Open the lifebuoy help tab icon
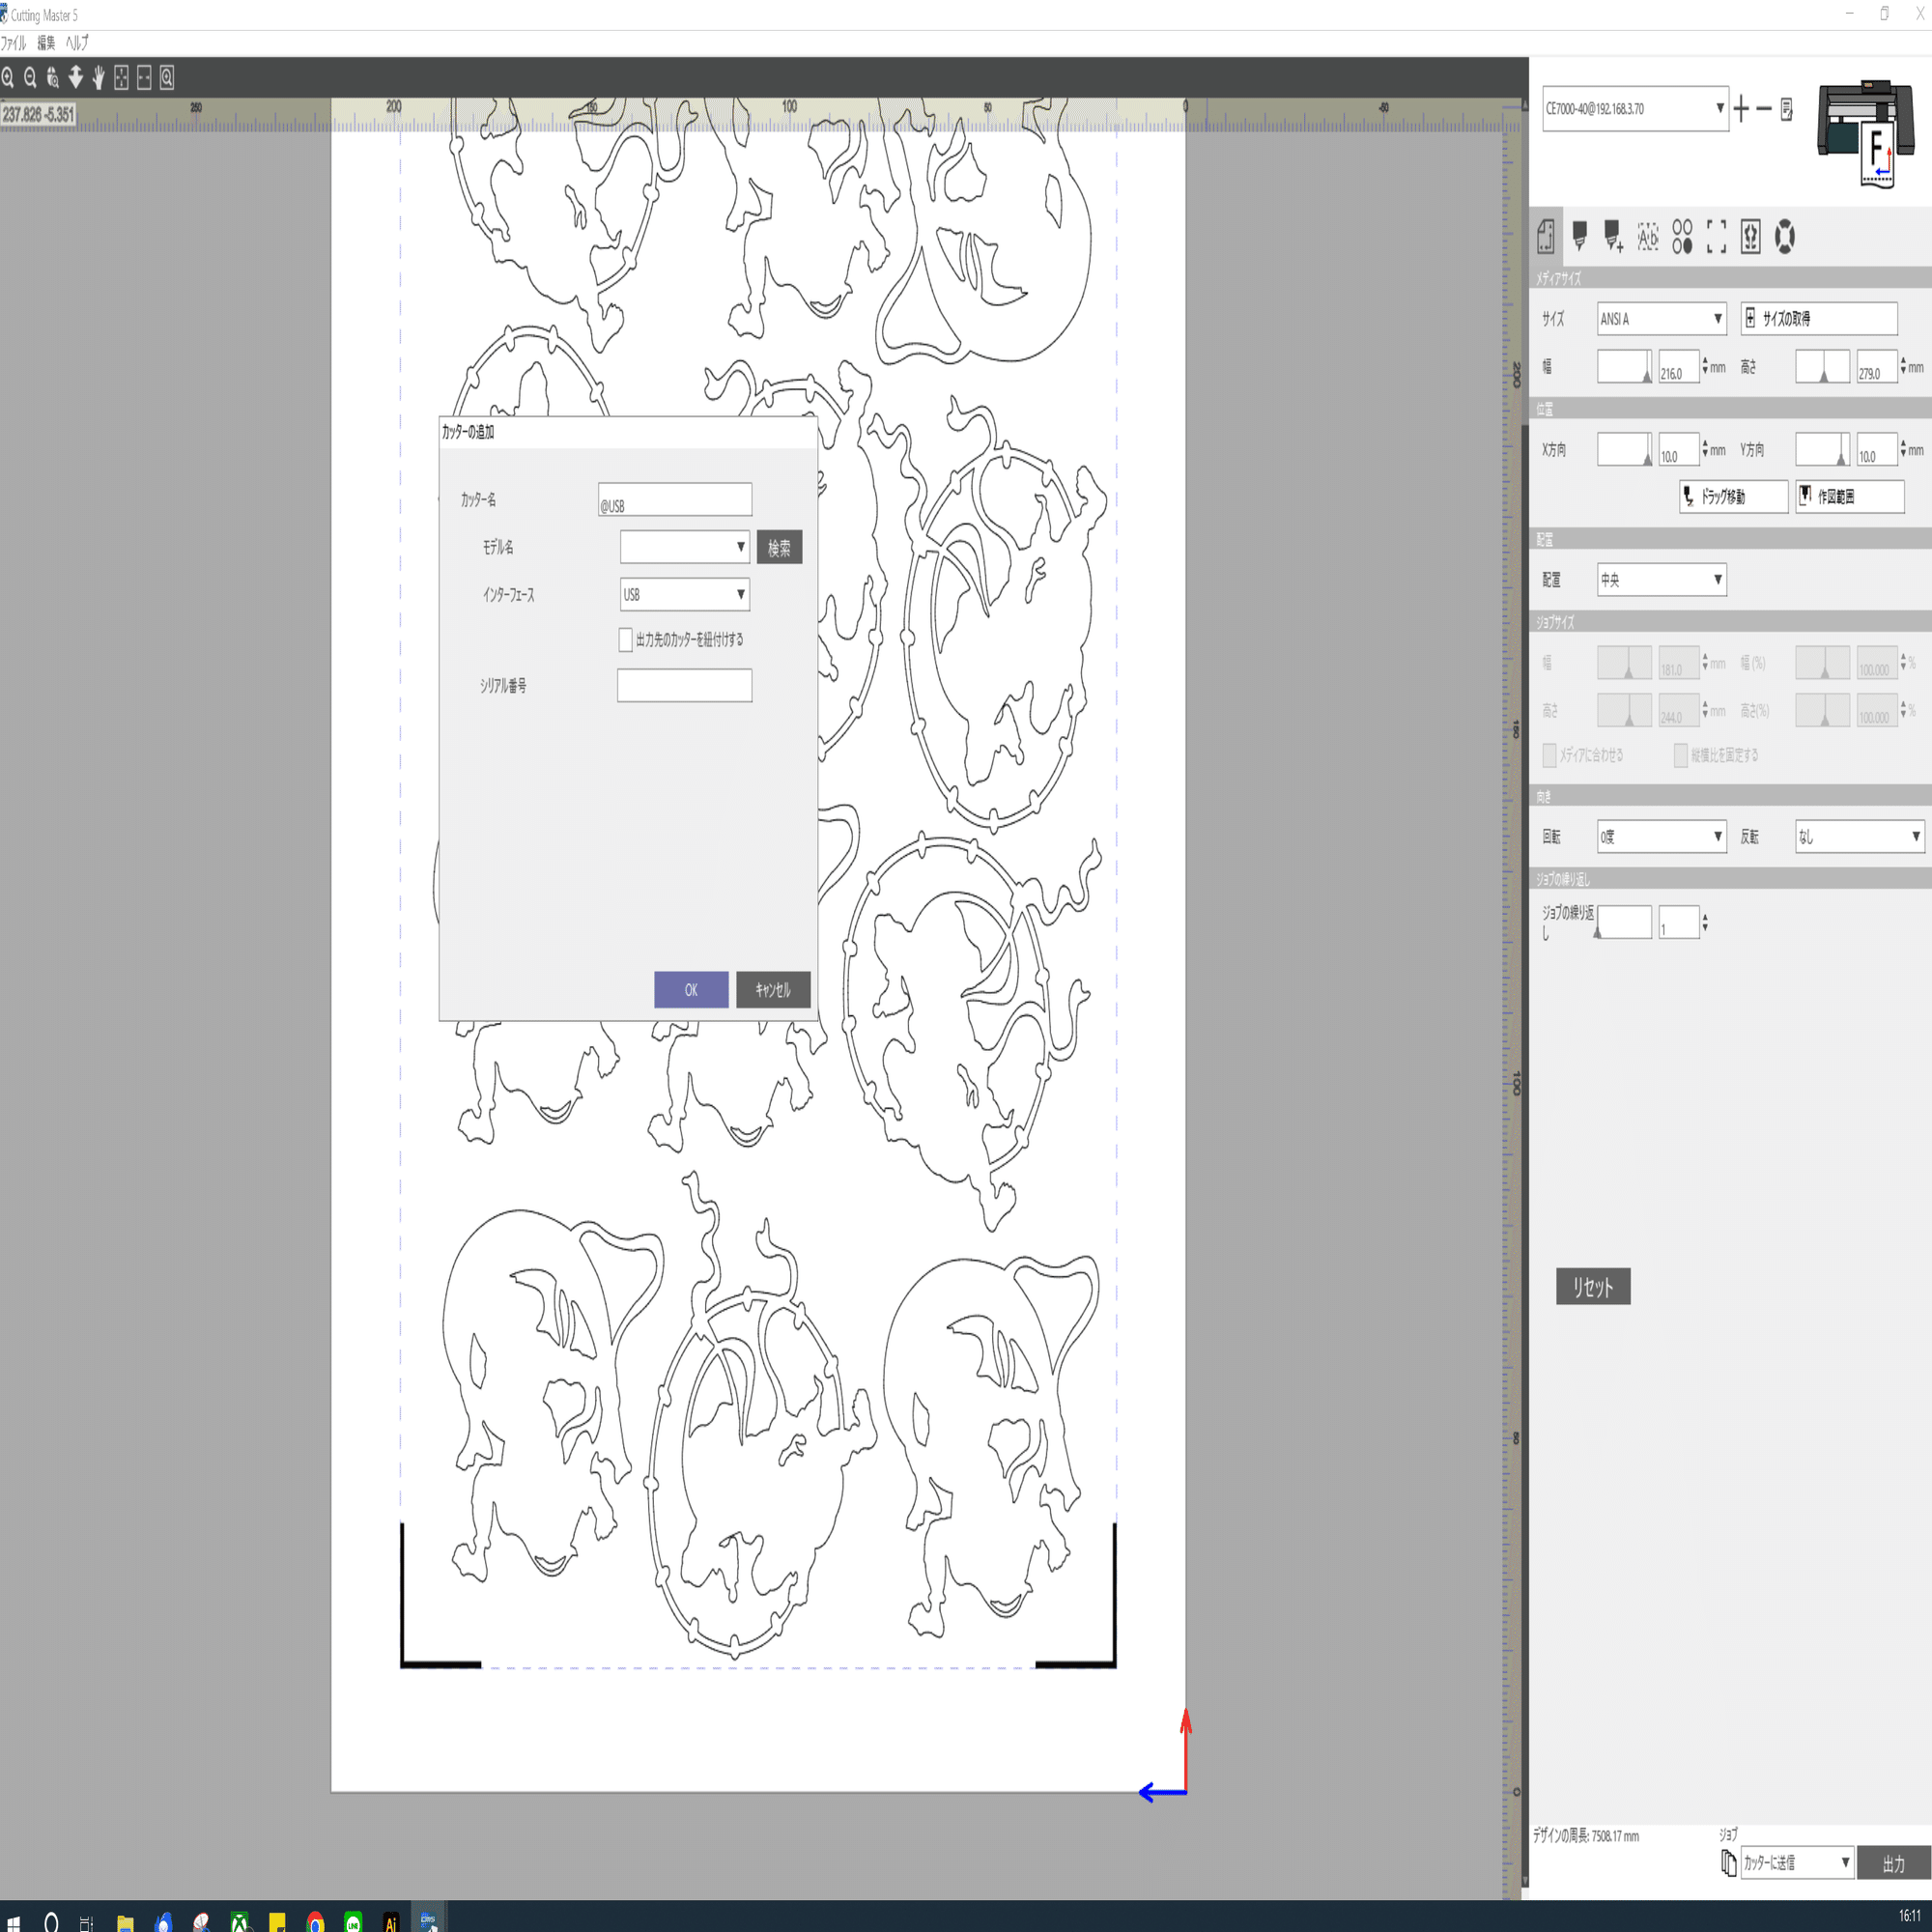The height and width of the screenshot is (1932, 1932). (x=1784, y=237)
